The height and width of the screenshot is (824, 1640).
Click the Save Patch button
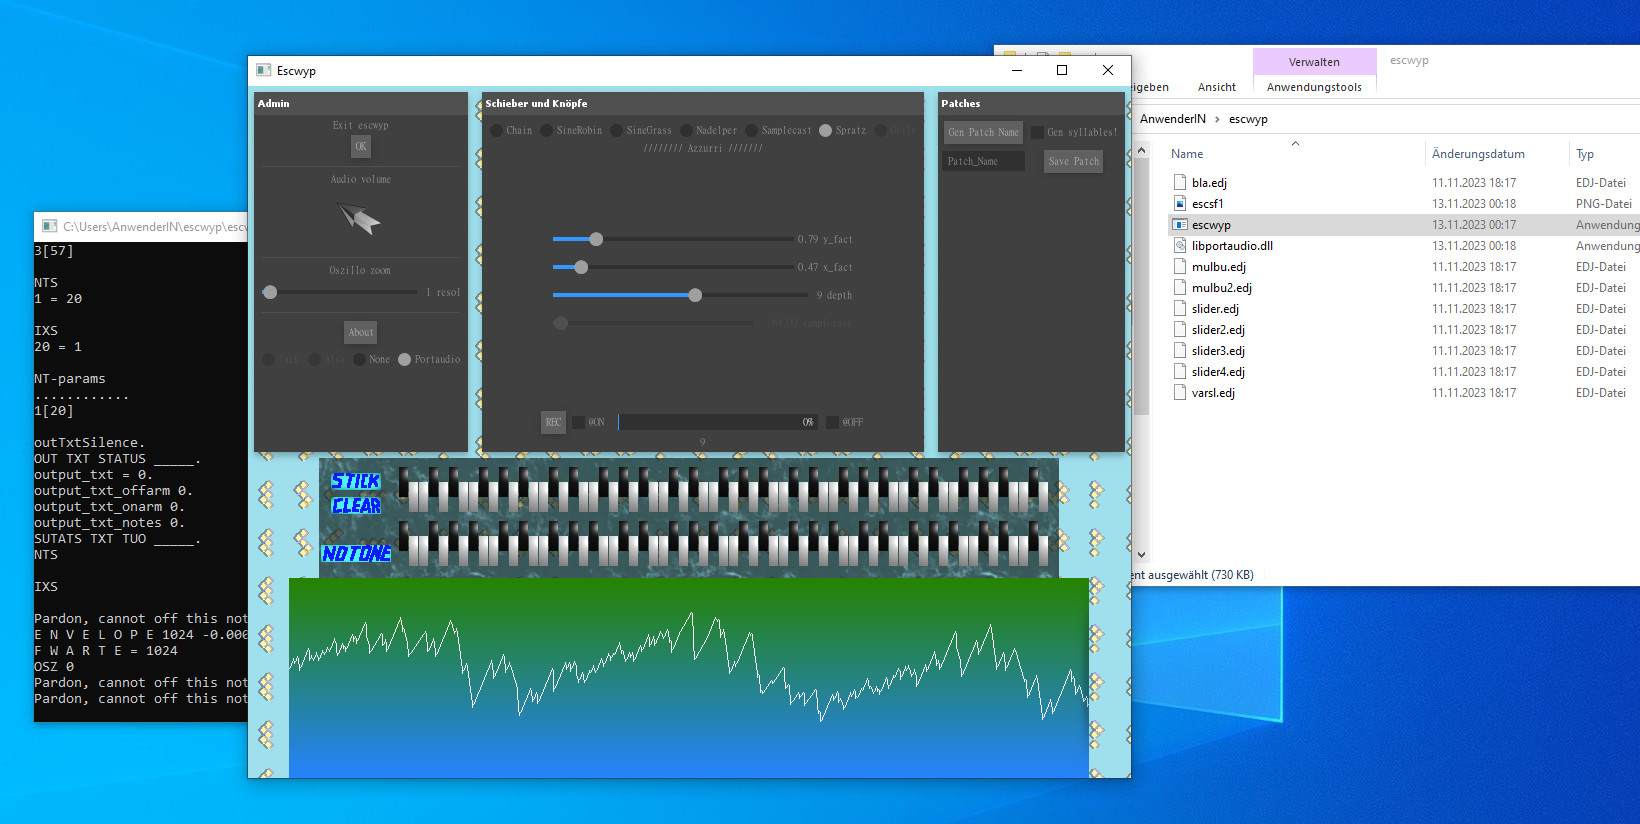[1073, 161]
